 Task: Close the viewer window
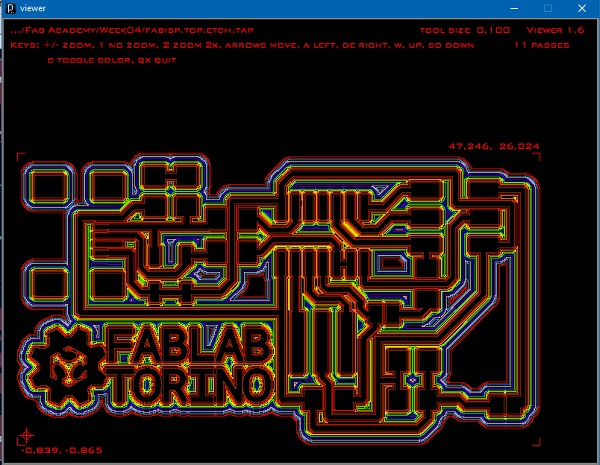[582, 8]
